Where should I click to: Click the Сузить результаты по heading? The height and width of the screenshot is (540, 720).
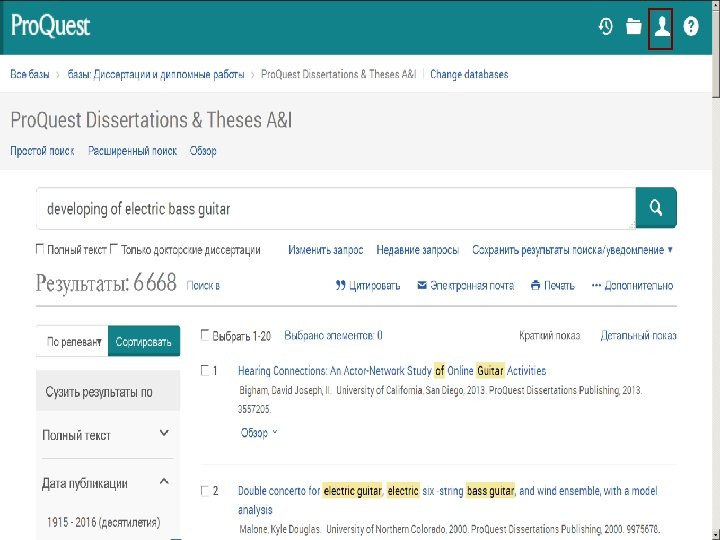pos(99,393)
